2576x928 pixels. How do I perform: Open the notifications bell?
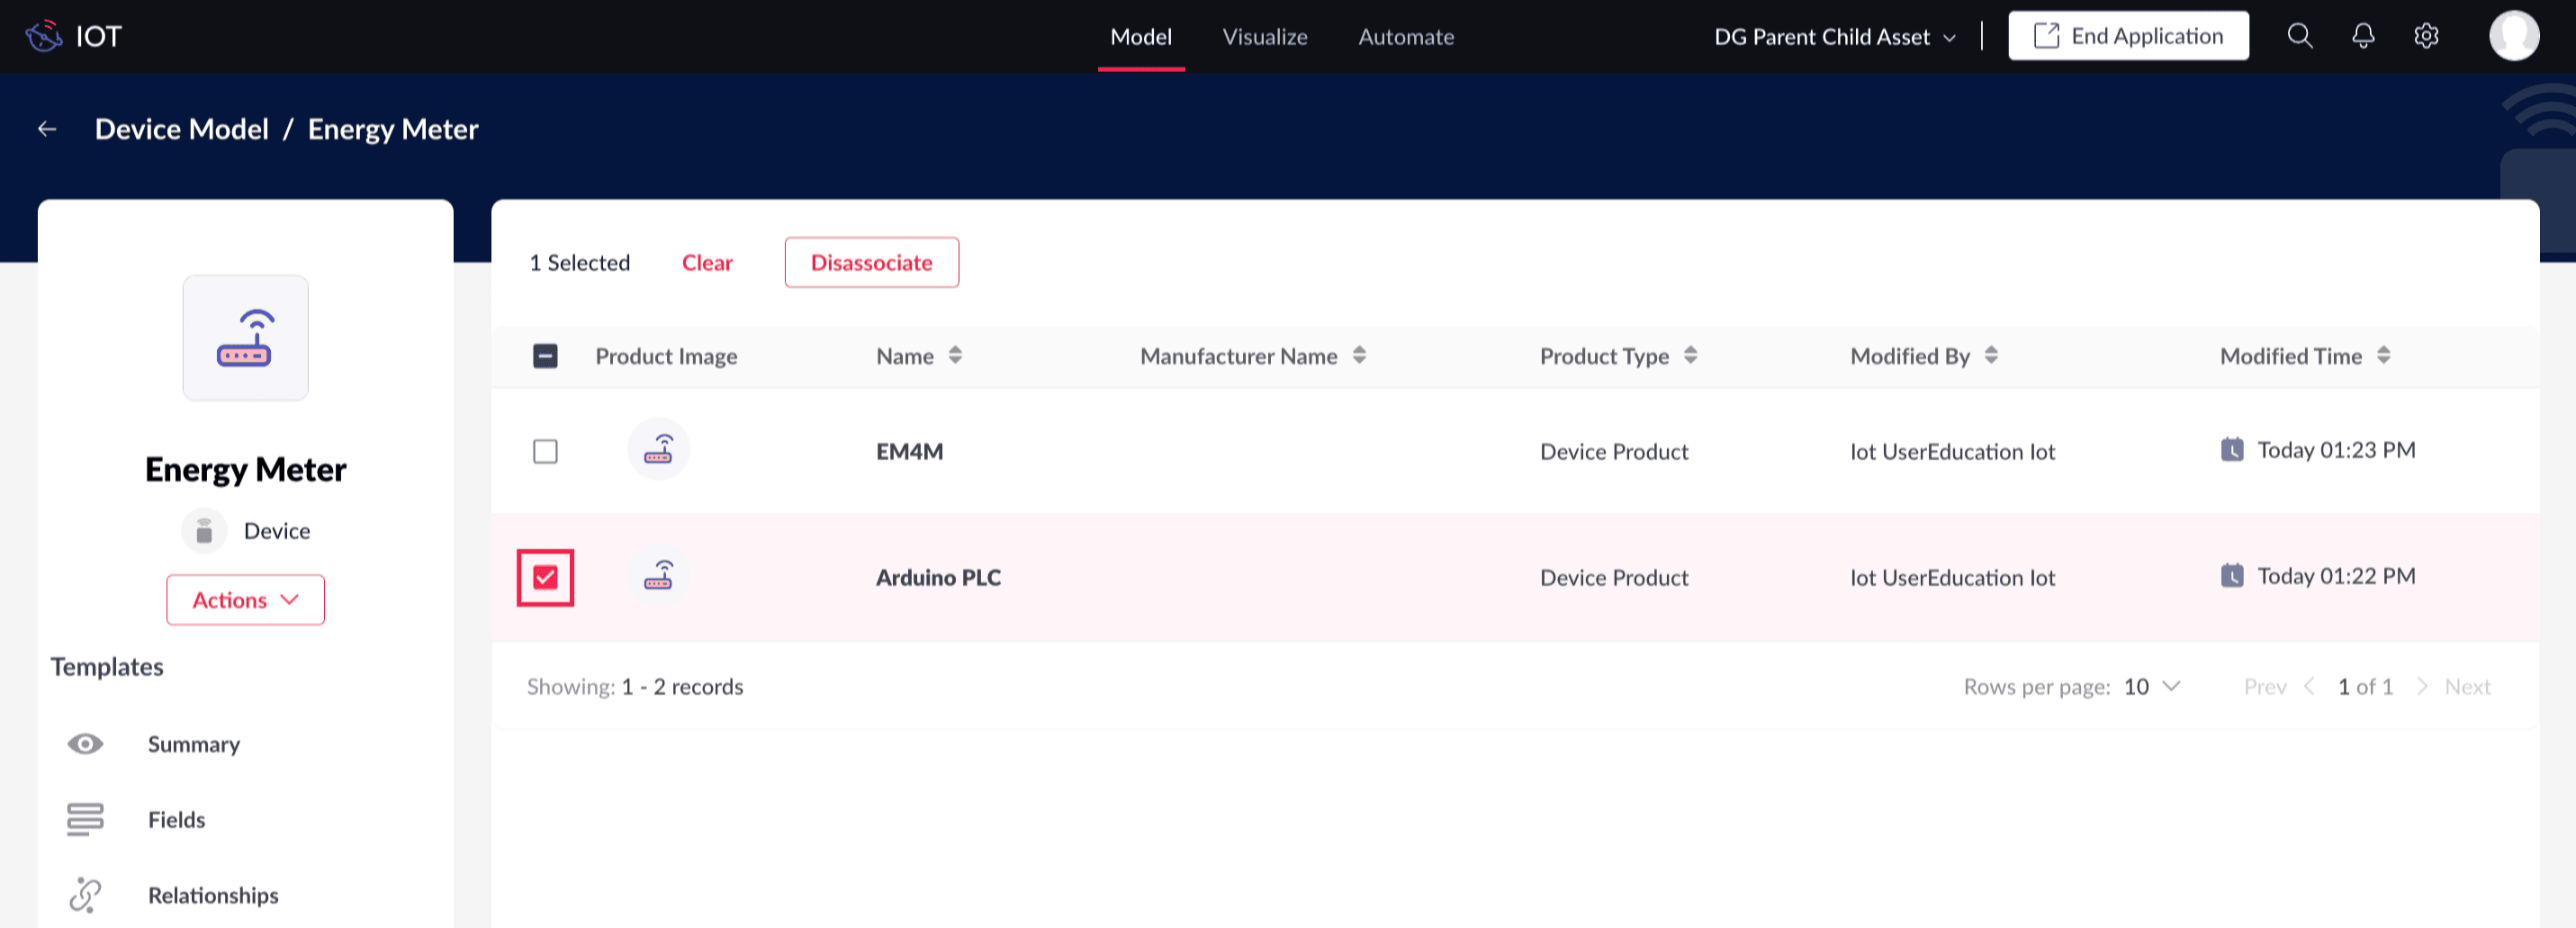pyautogui.click(x=2362, y=37)
